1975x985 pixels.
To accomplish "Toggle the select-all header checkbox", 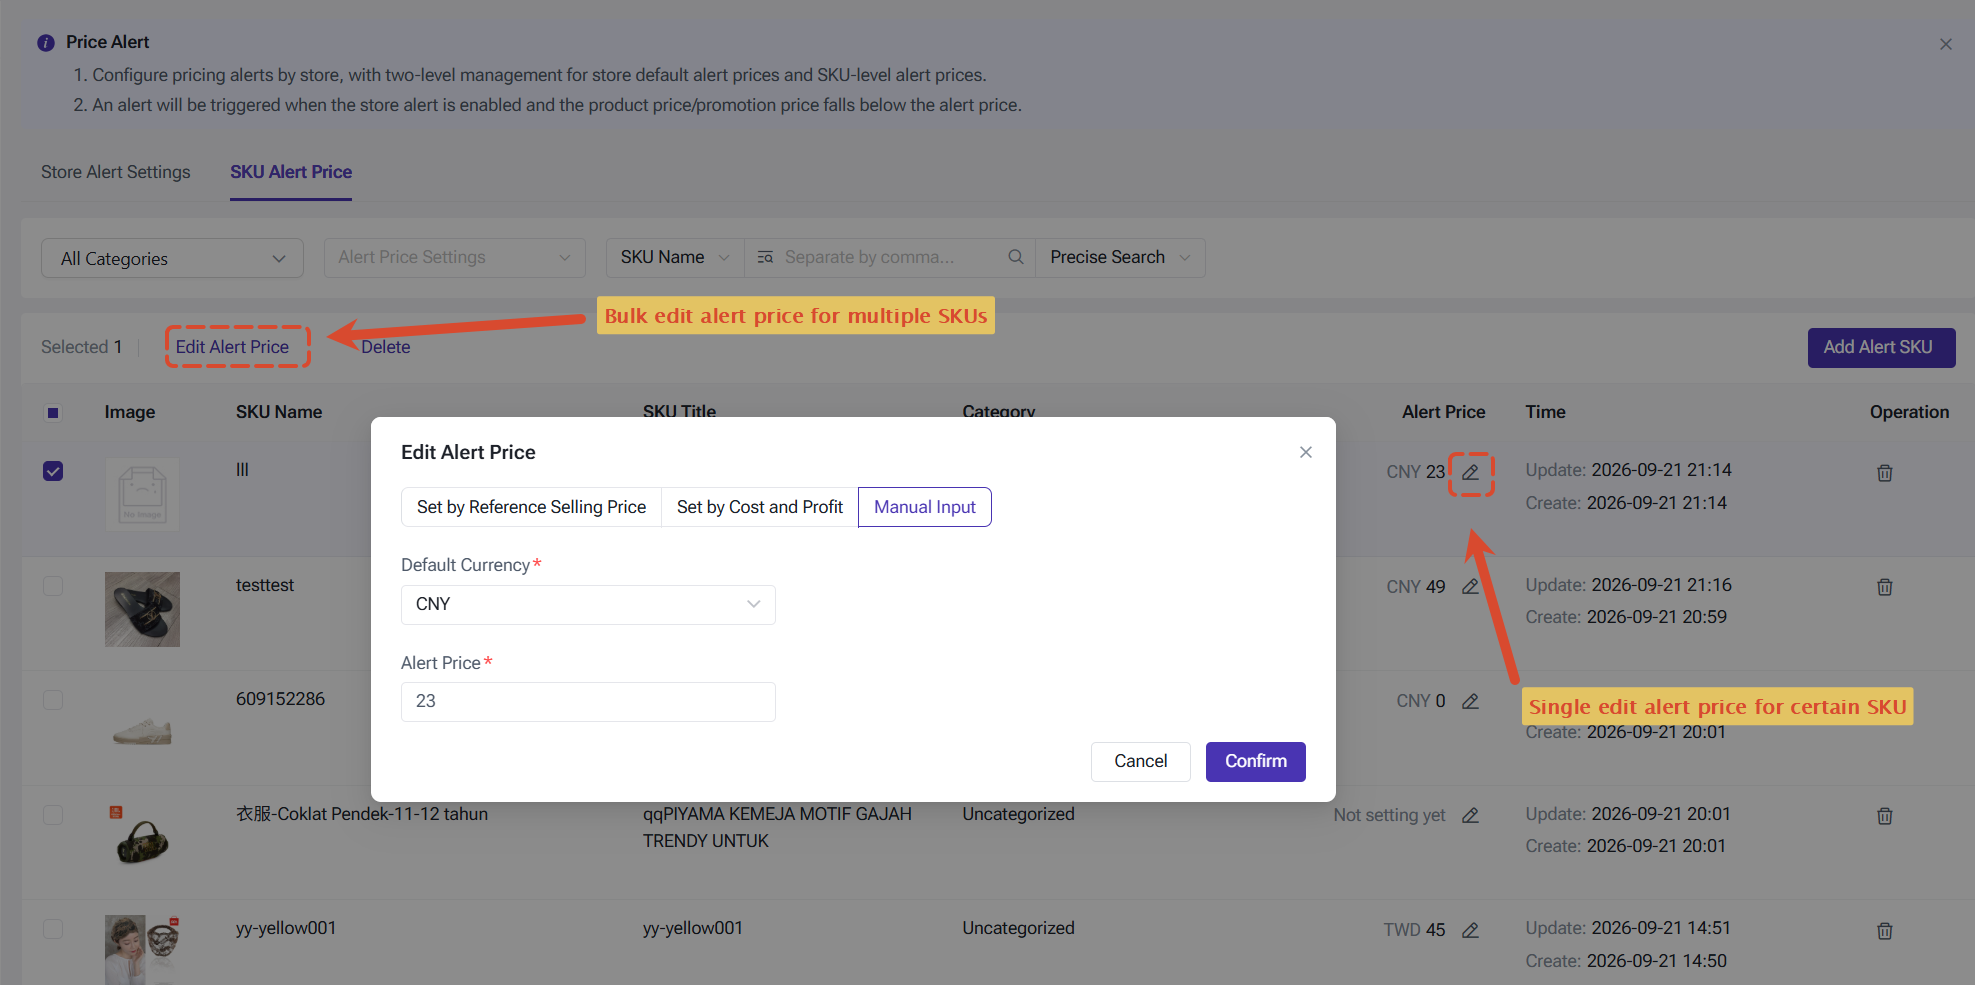I will [x=53, y=412].
